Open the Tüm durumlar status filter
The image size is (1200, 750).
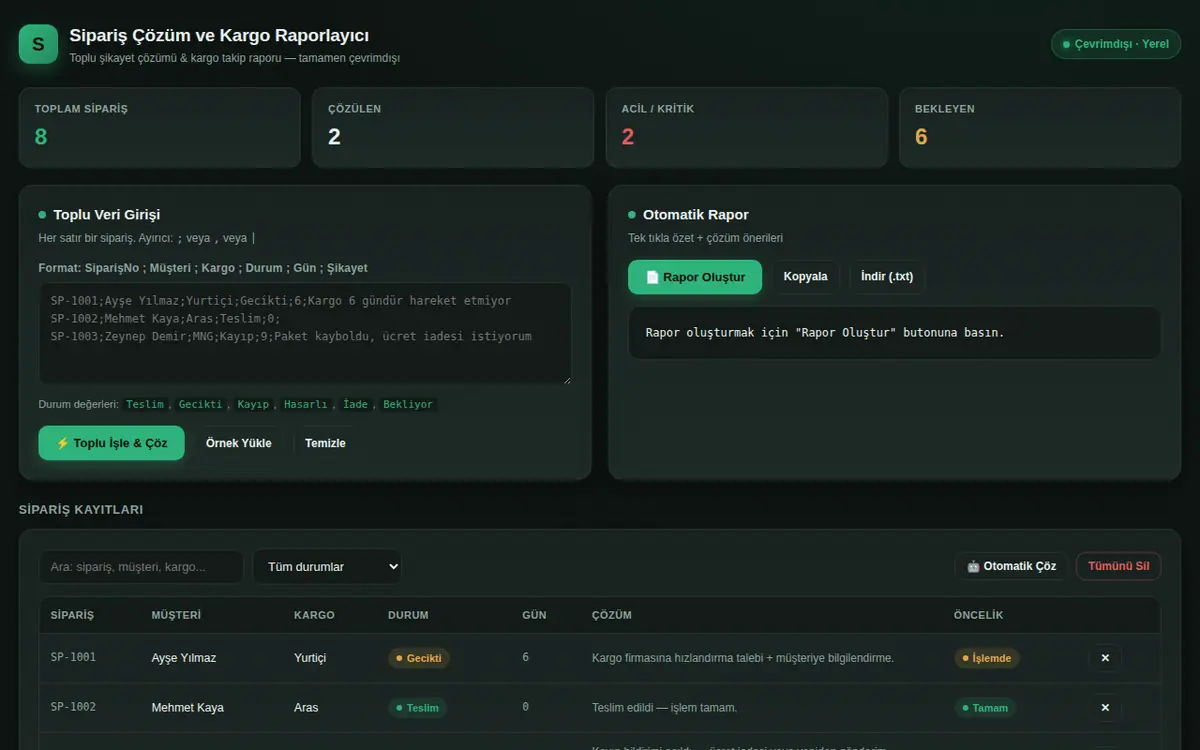click(327, 566)
